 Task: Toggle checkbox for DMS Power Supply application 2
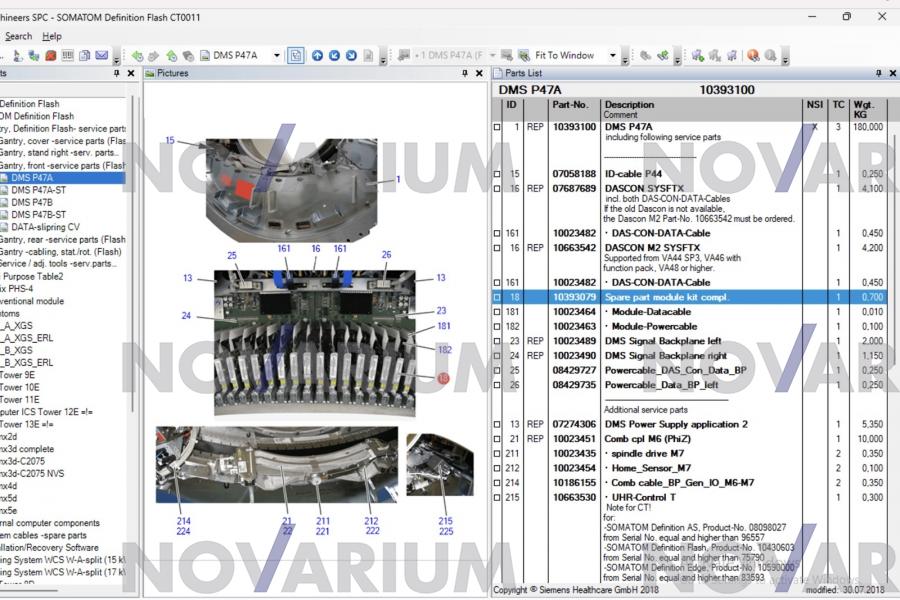(x=497, y=424)
